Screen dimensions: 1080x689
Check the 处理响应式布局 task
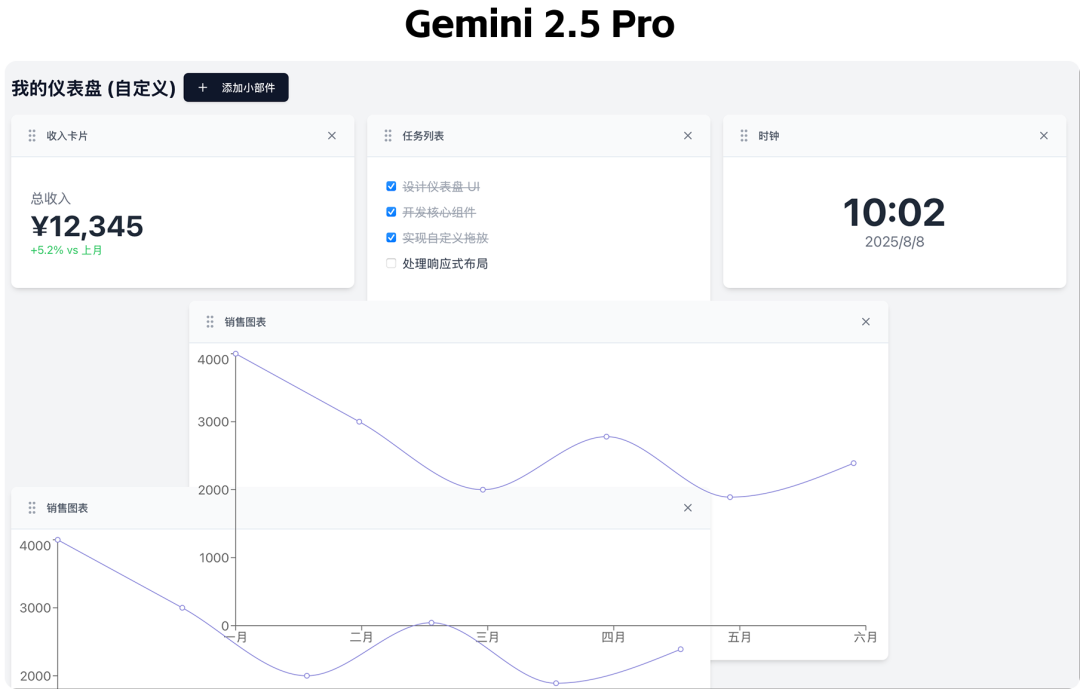point(391,263)
